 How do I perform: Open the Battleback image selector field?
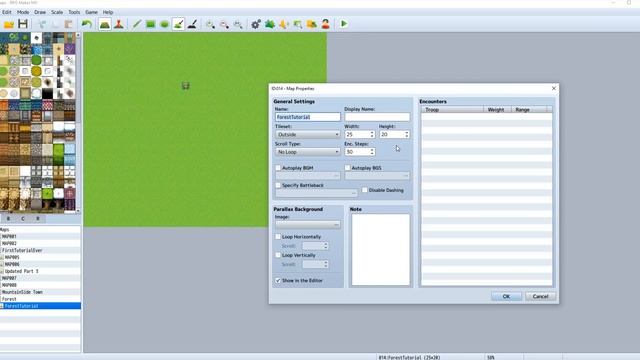316,193
